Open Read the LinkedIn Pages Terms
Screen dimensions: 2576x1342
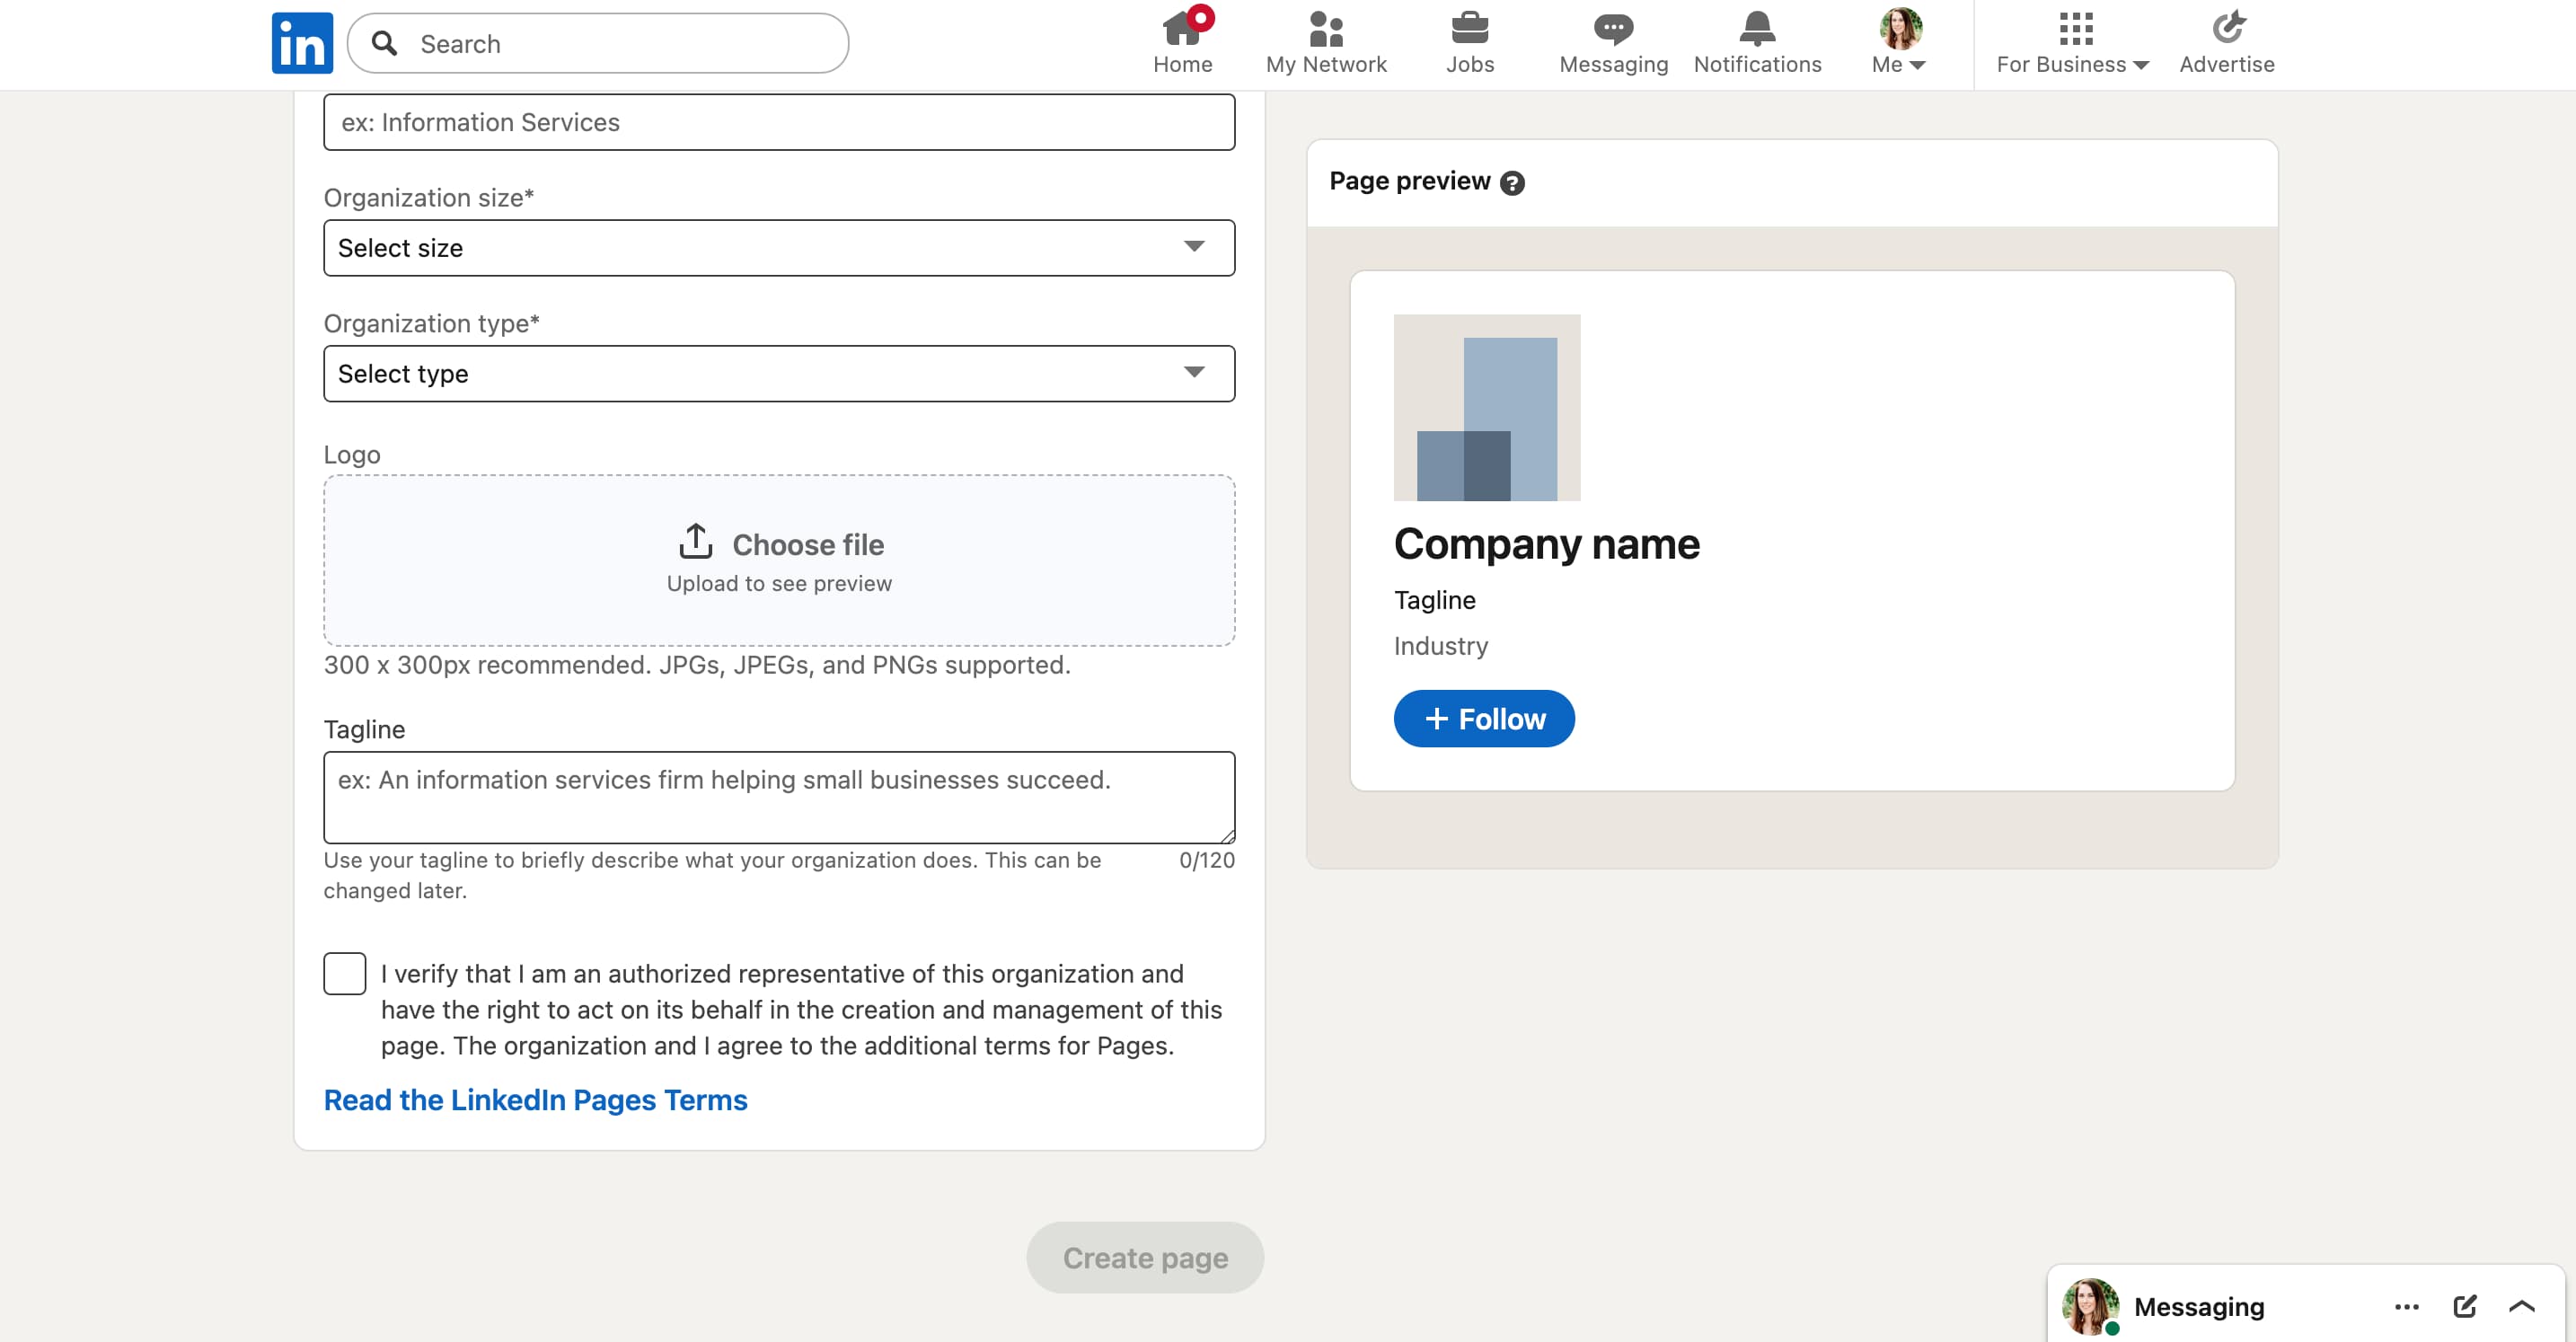535,1100
